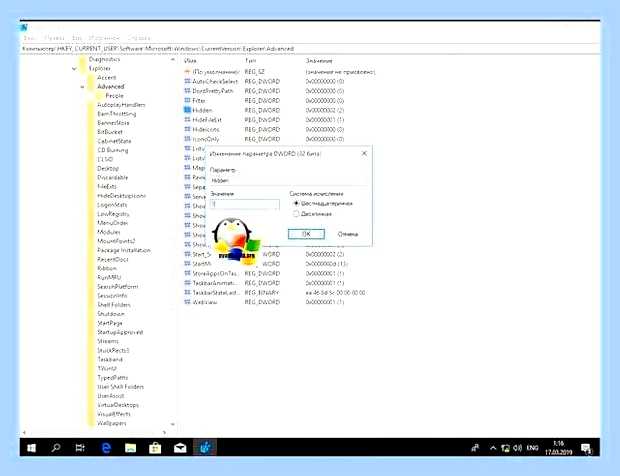Show hidden tray icons chevron
620x476 pixels.
493,448
